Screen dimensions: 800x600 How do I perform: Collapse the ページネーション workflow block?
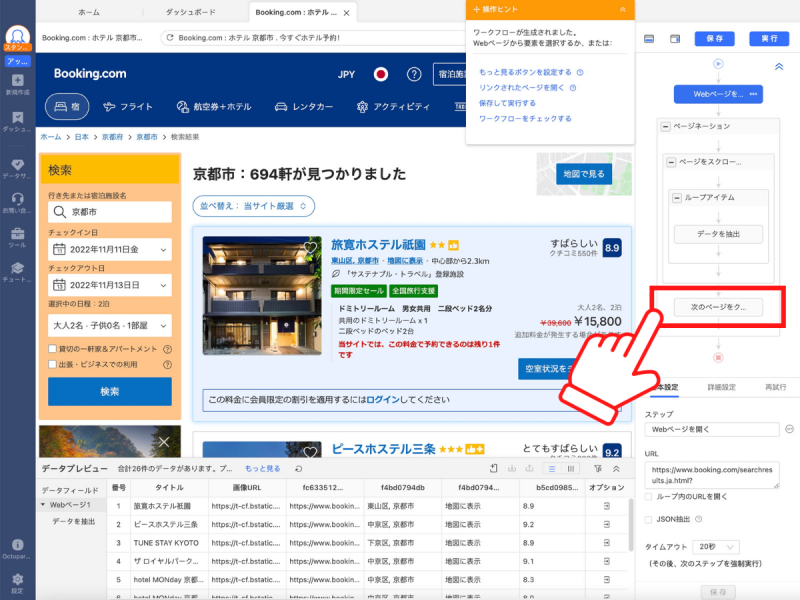[x=665, y=127]
